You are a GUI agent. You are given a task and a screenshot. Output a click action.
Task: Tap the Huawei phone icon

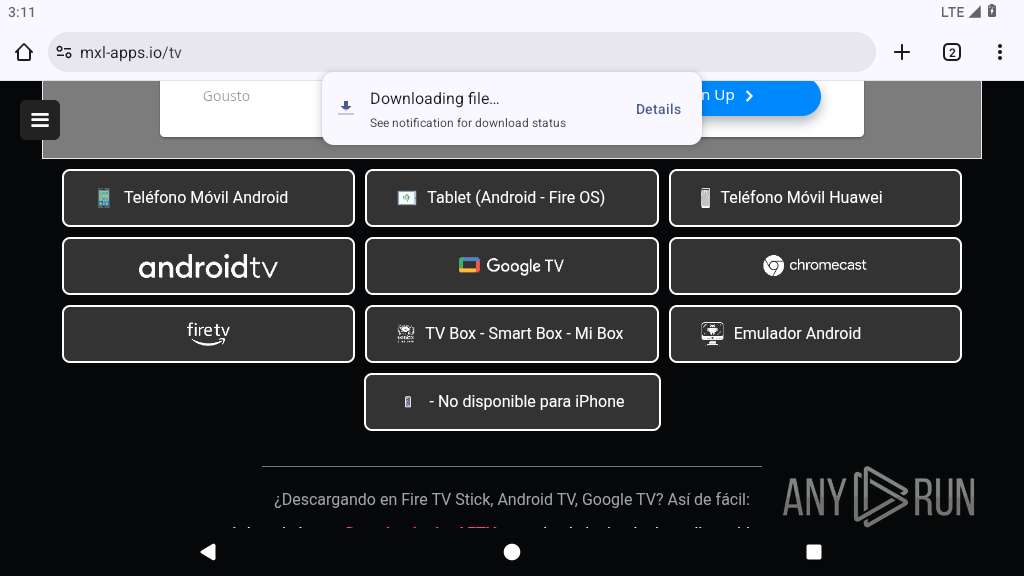[x=705, y=198]
